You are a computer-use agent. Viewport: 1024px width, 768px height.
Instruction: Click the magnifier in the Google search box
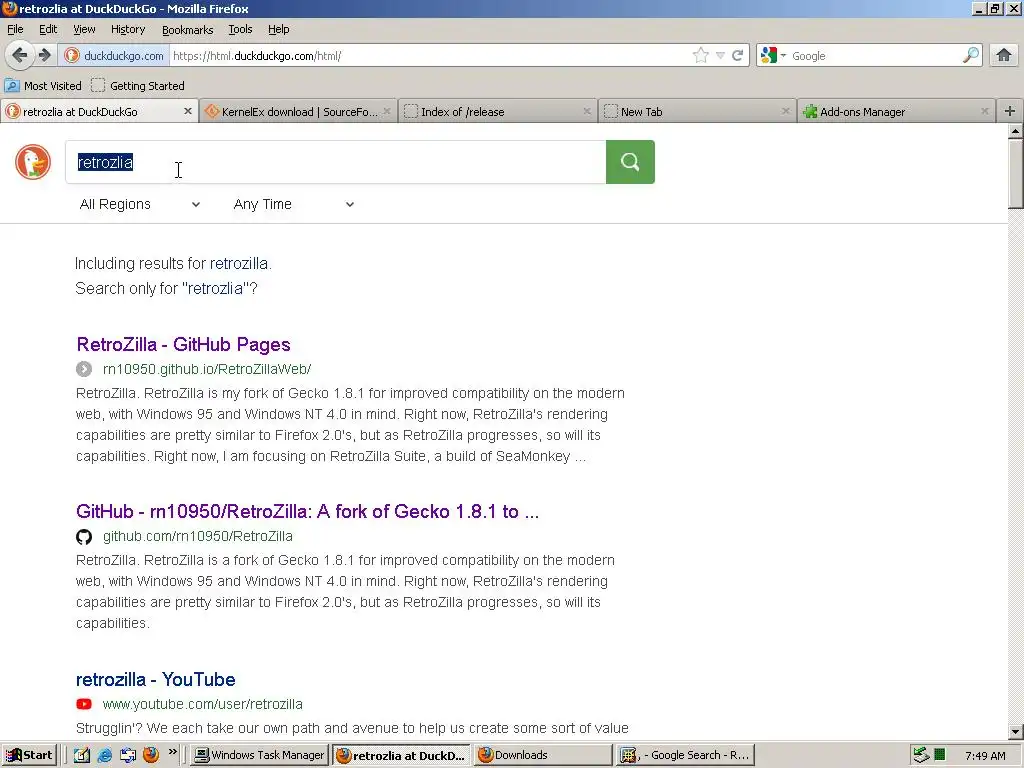click(x=971, y=56)
